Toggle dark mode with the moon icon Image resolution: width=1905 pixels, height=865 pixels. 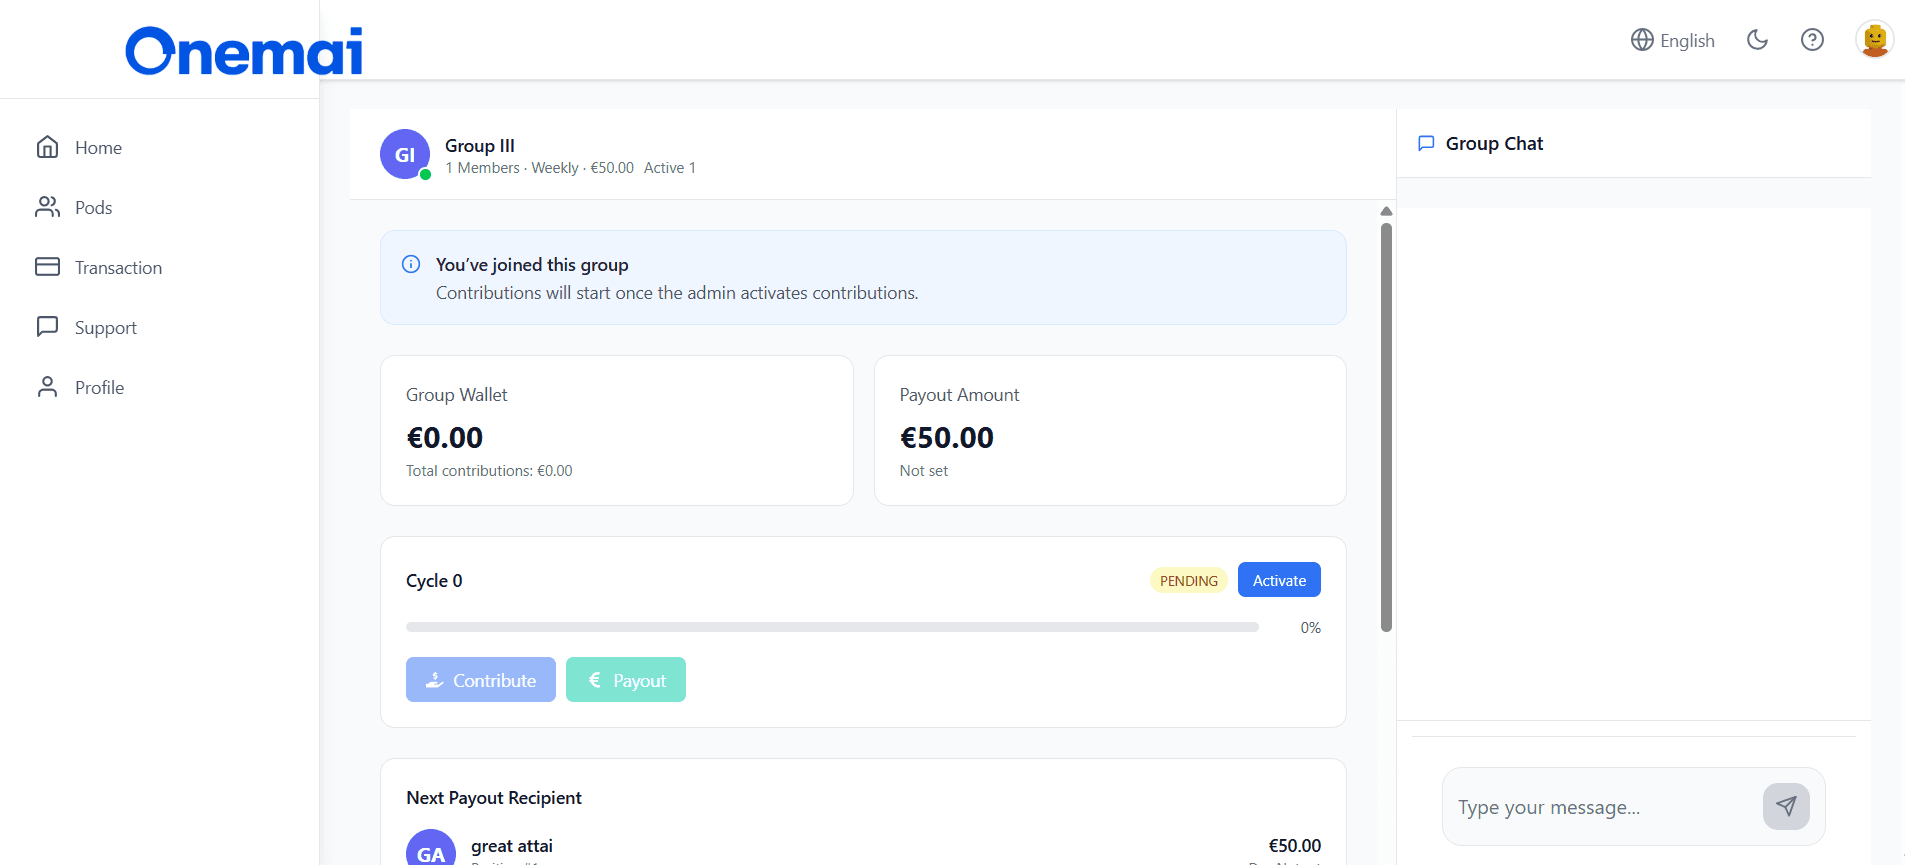pyautogui.click(x=1757, y=40)
